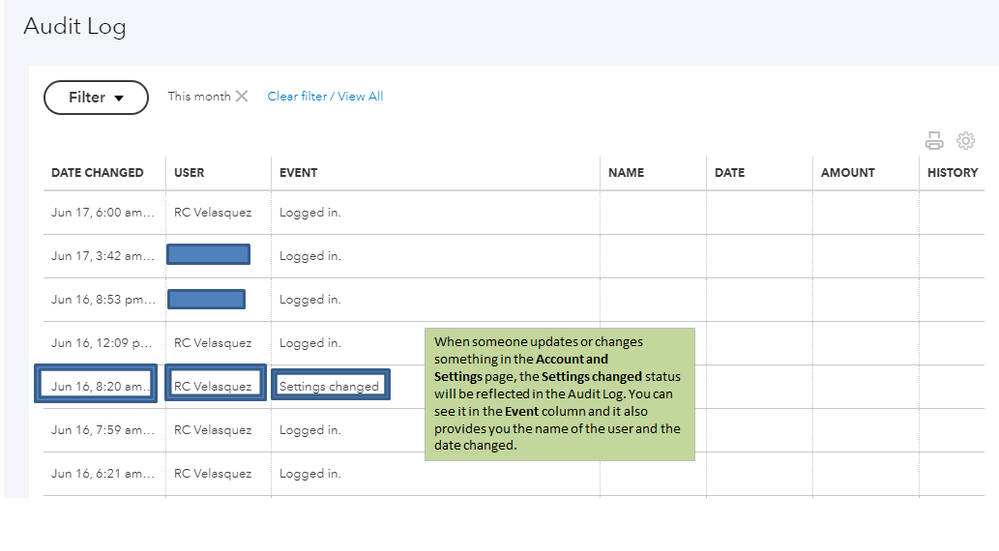
Task: Click the Jun 16, 6:21 am row date
Action: 103,474
